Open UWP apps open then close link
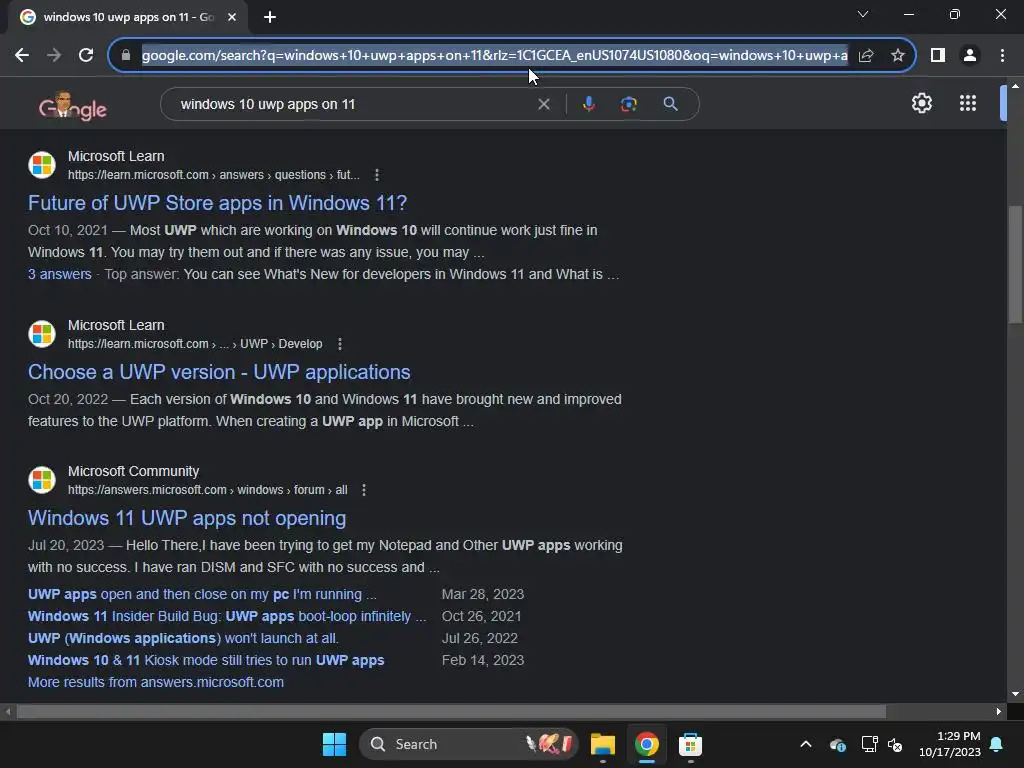 point(202,594)
